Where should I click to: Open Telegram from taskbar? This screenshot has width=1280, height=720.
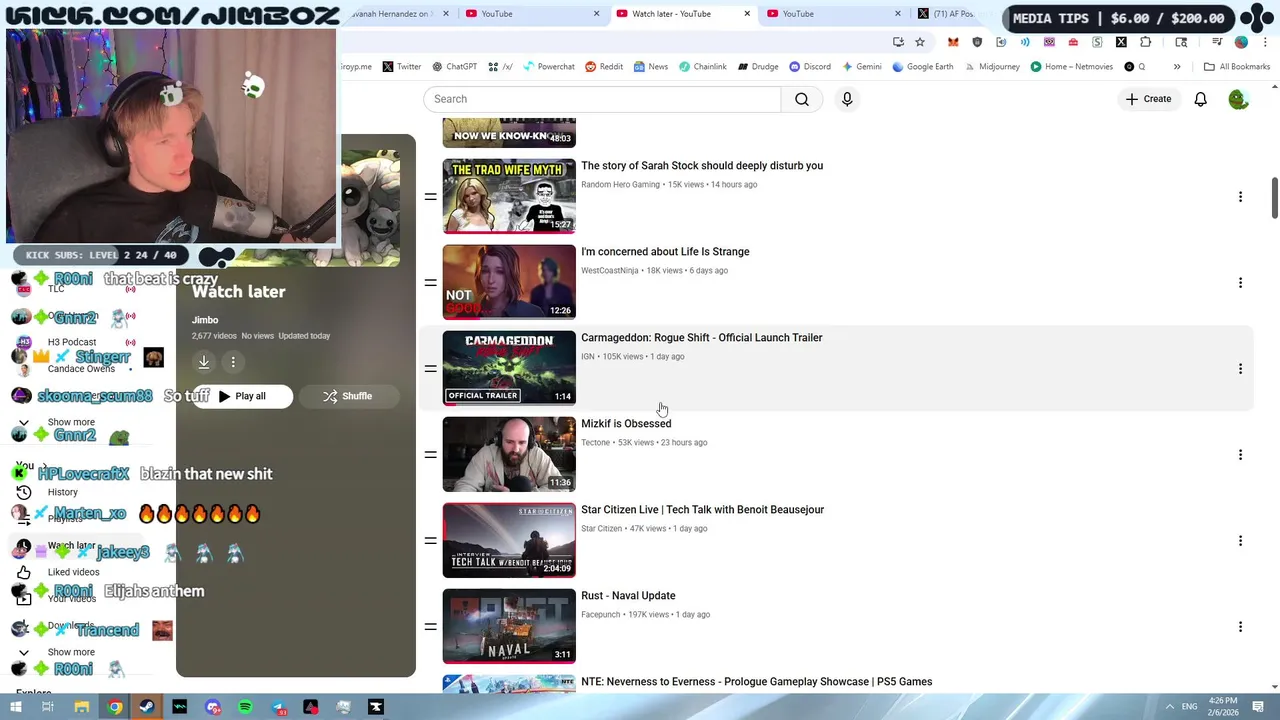click(x=278, y=707)
